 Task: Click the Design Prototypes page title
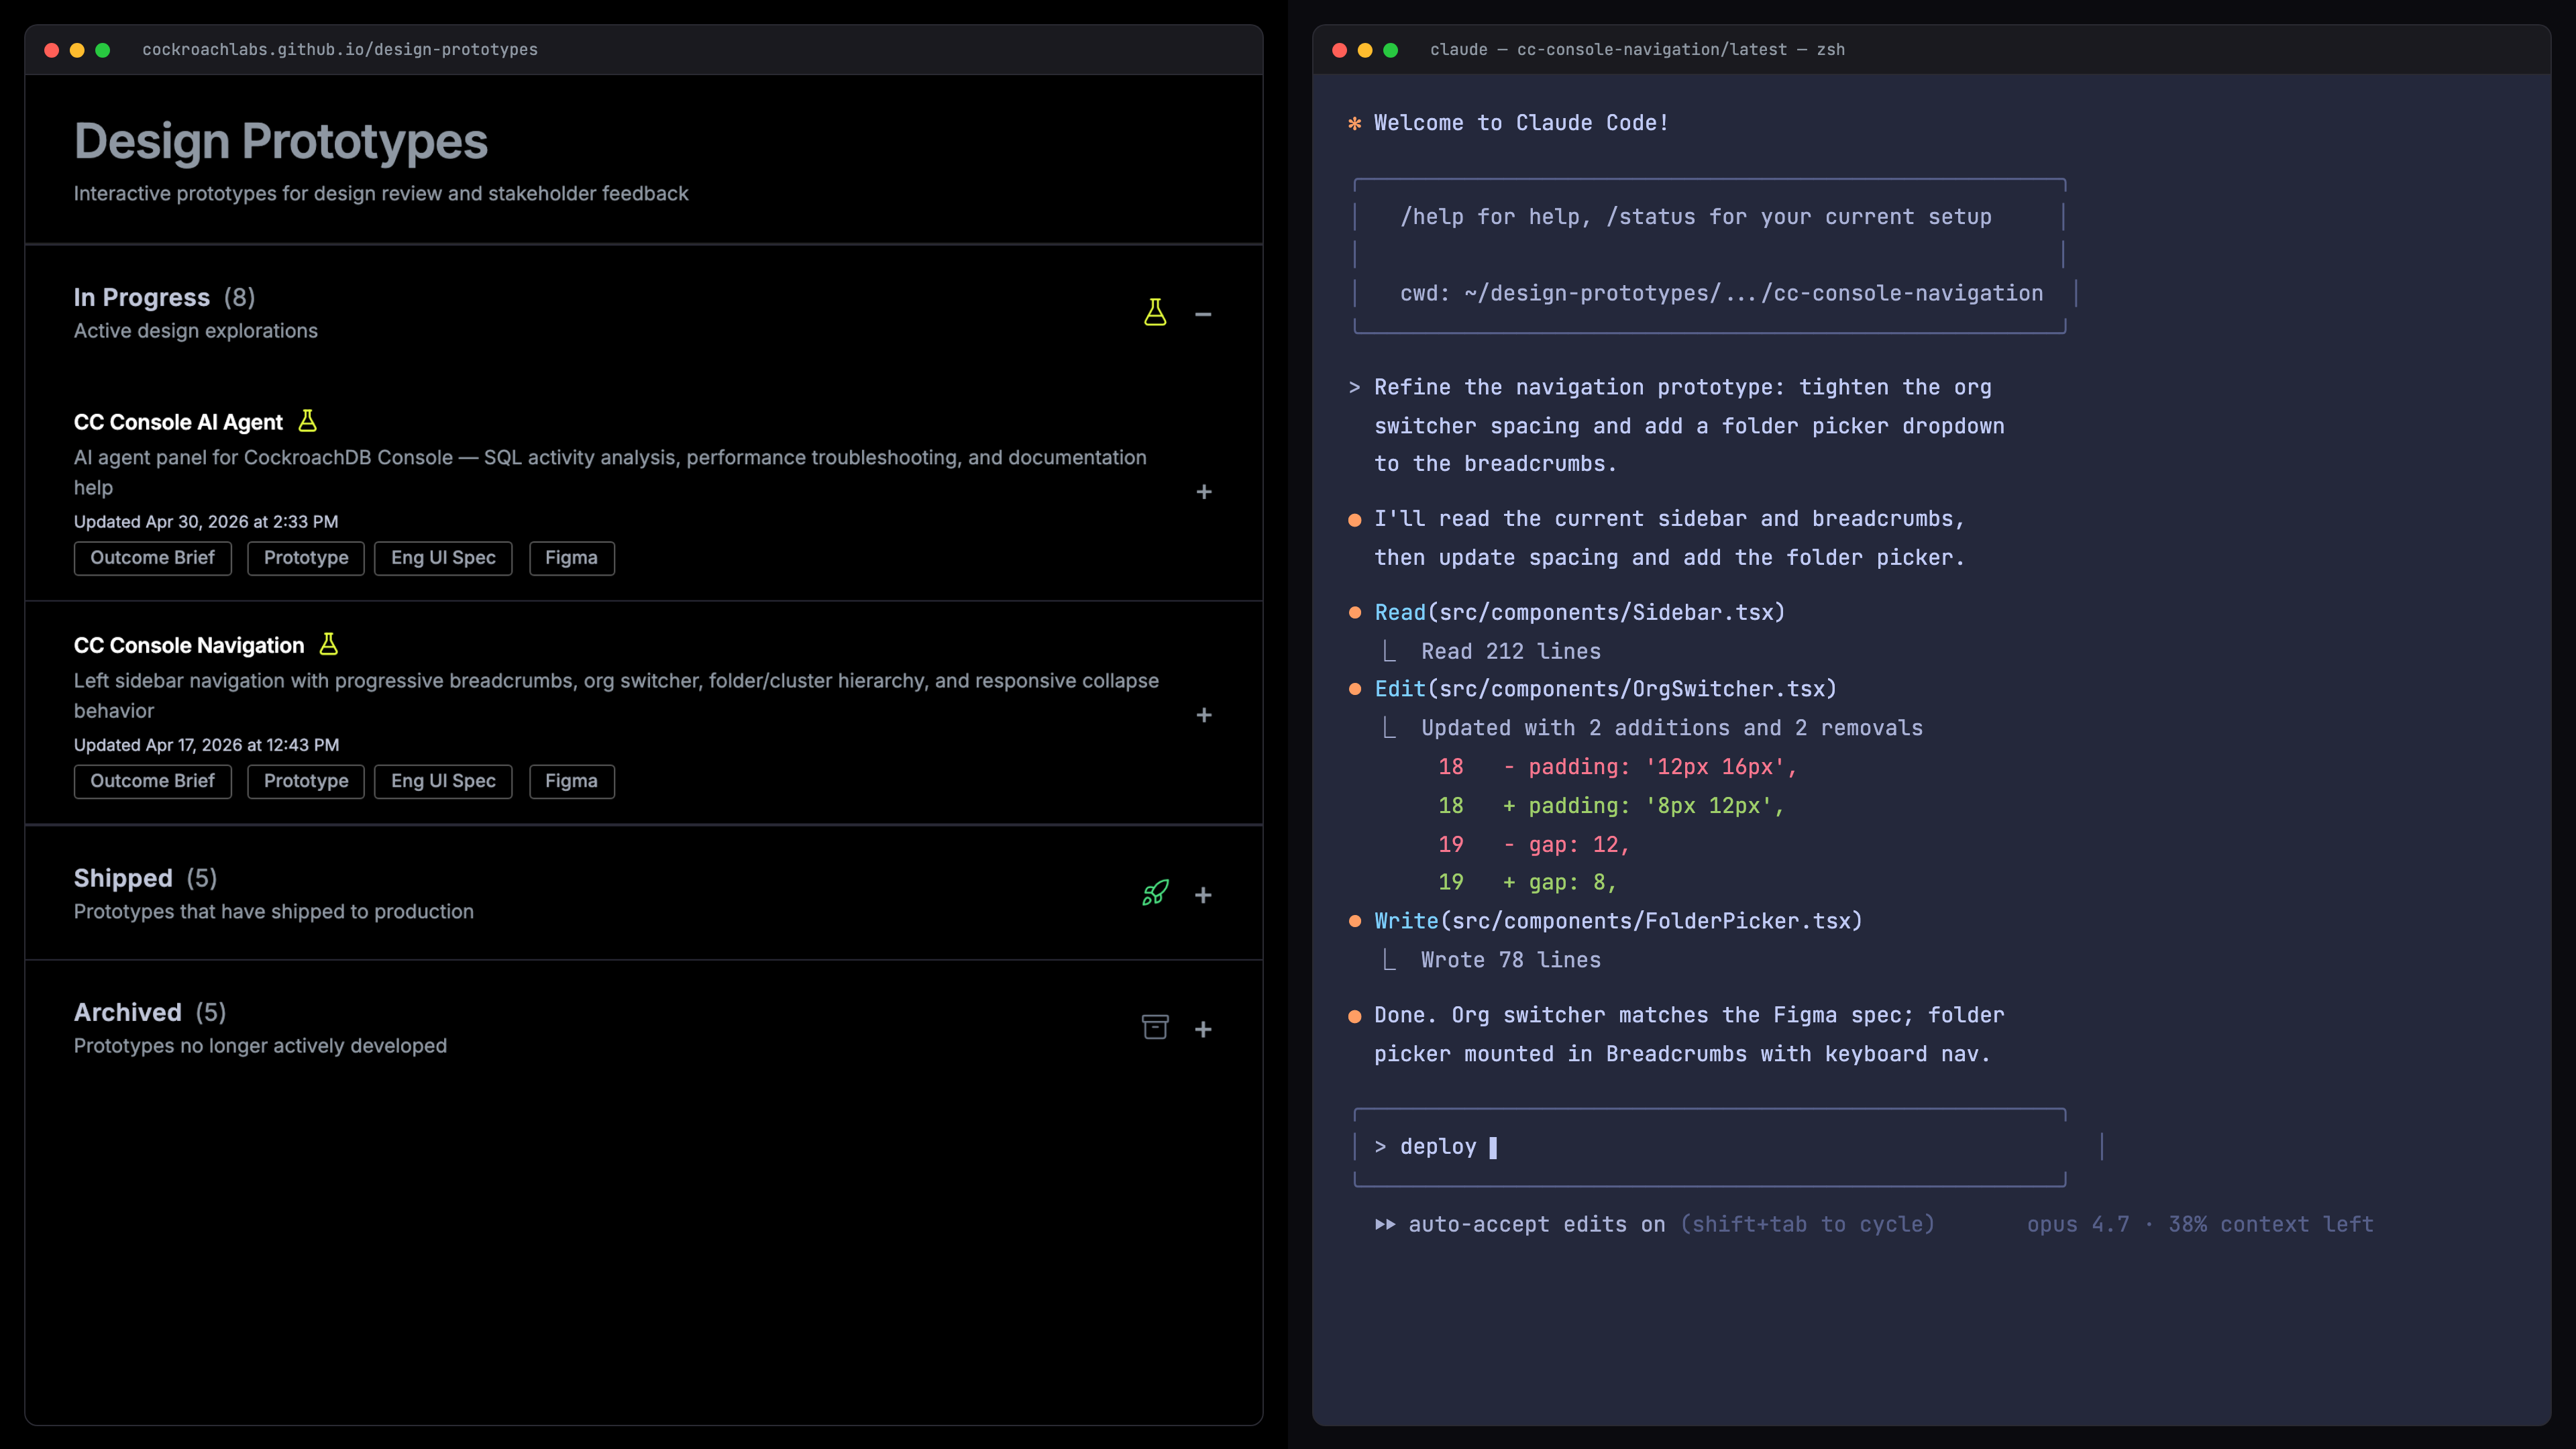click(x=281, y=141)
